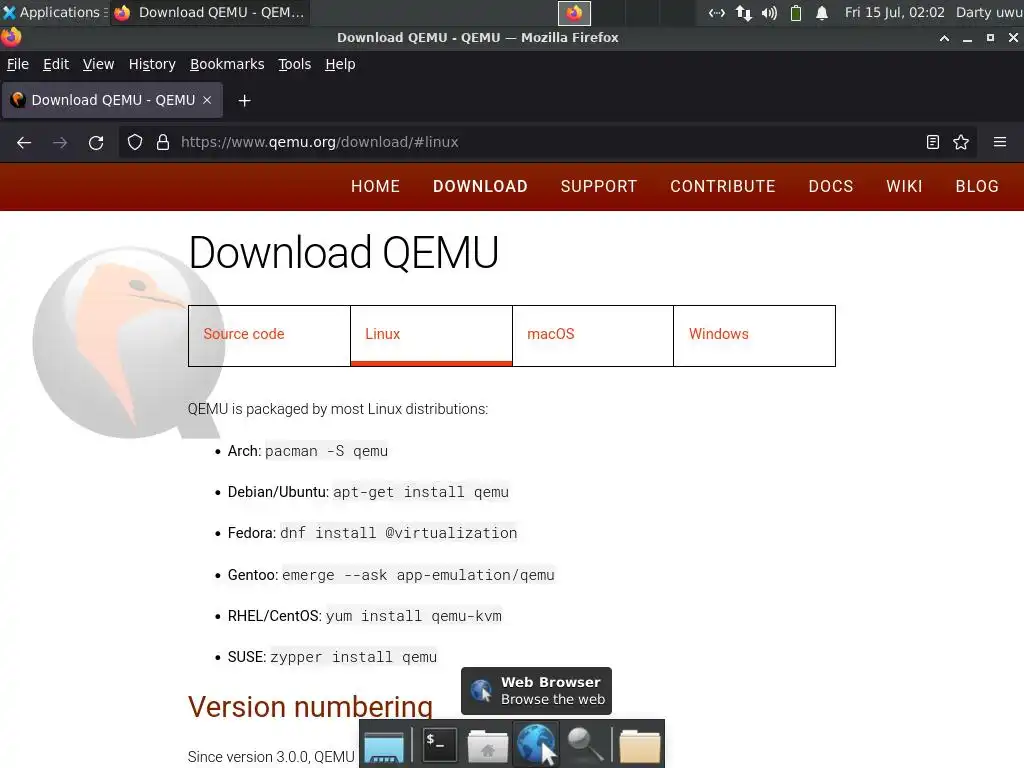The height and width of the screenshot is (768, 1024).
Task: Open the WIKI nav link
Action: (x=904, y=186)
